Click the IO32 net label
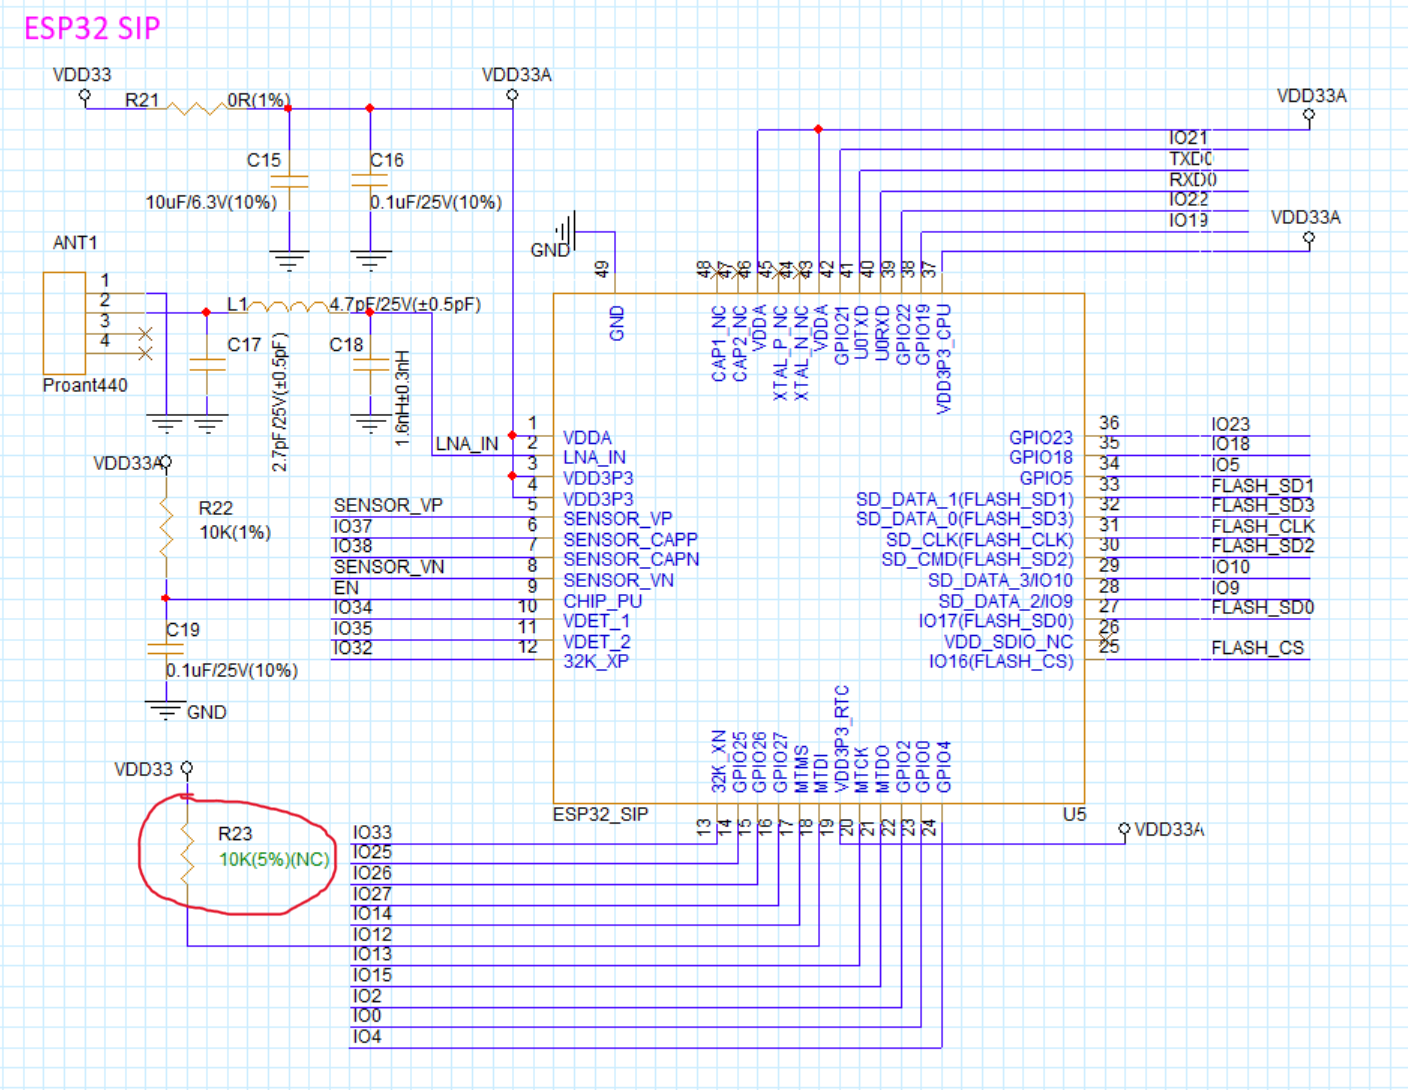 coord(353,648)
